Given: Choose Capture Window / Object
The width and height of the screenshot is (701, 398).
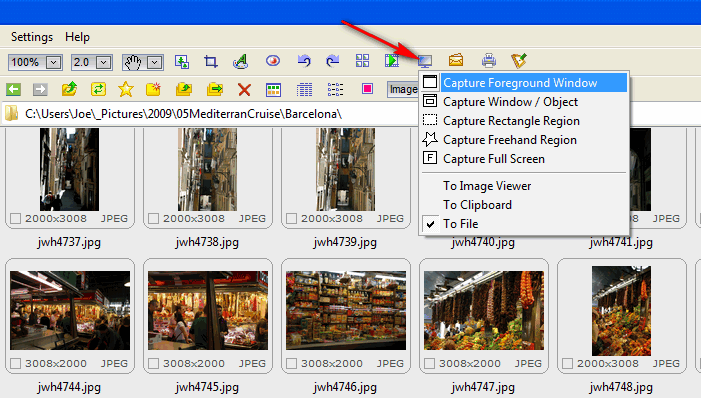Looking at the screenshot, I should pos(524,102).
